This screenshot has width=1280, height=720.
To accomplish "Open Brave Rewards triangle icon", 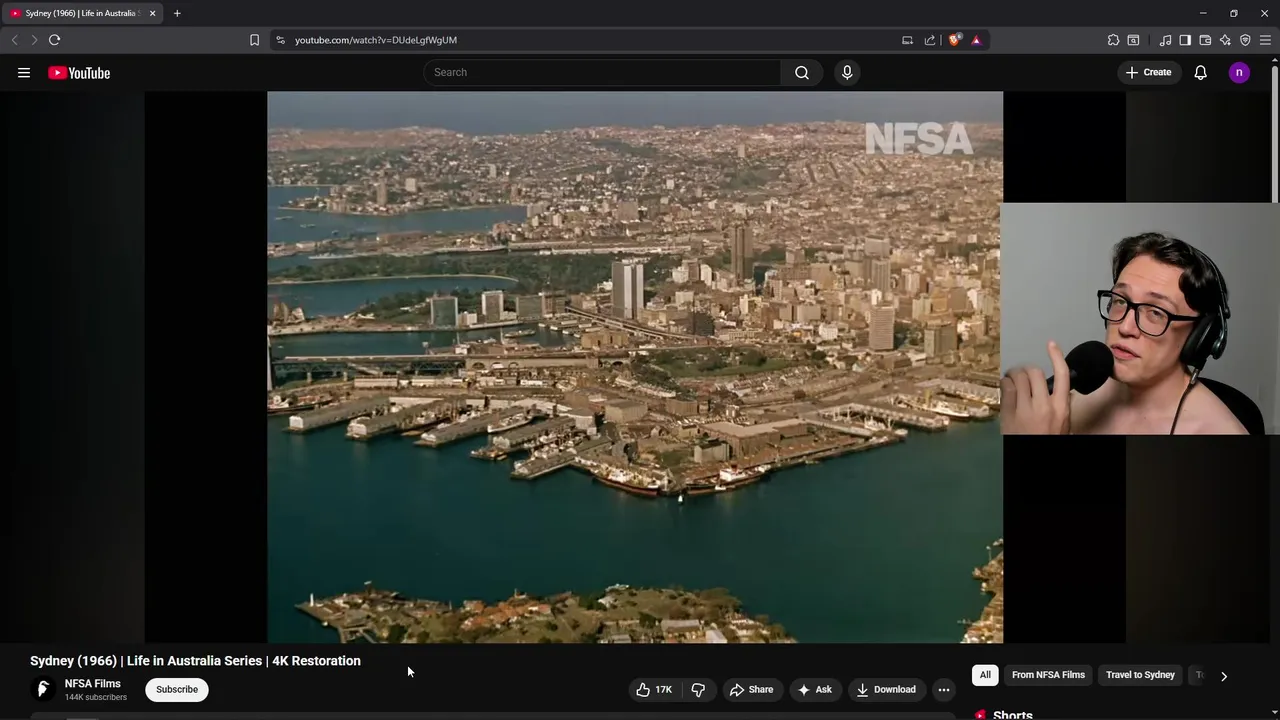I will 976,40.
